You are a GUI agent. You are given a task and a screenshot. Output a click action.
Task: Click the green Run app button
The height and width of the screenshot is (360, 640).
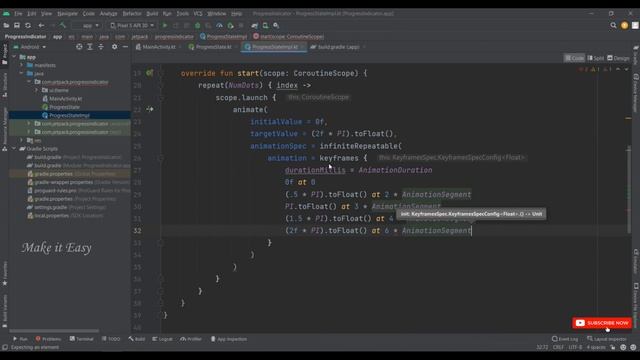coord(165,25)
